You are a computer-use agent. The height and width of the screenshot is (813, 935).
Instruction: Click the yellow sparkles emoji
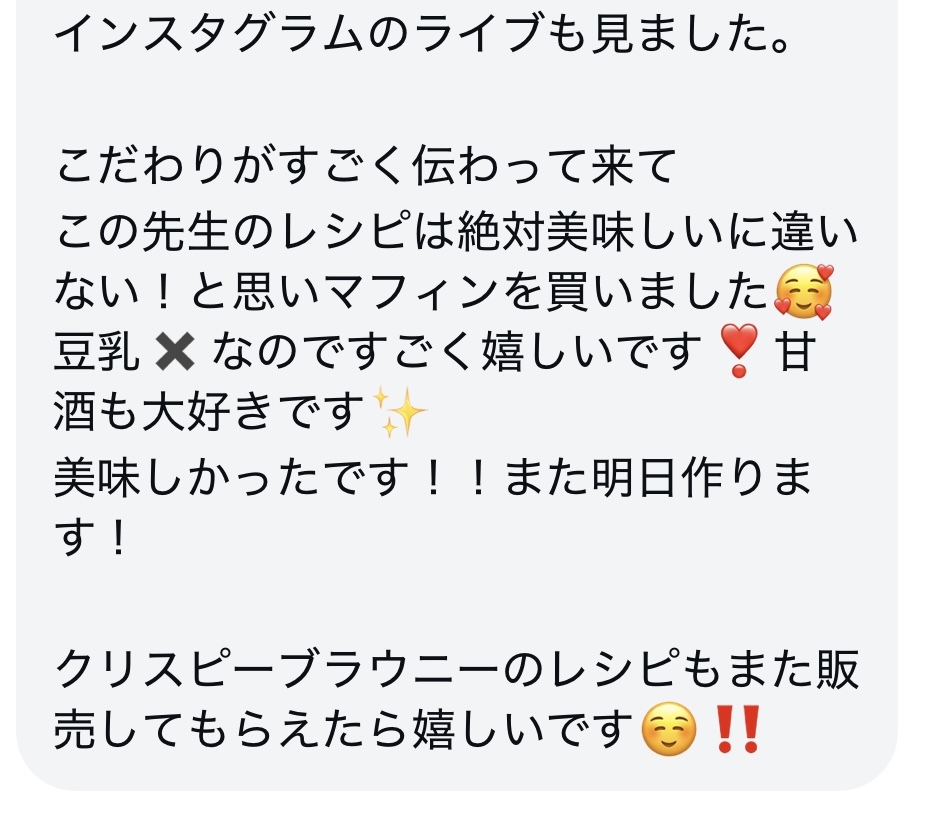(399, 412)
